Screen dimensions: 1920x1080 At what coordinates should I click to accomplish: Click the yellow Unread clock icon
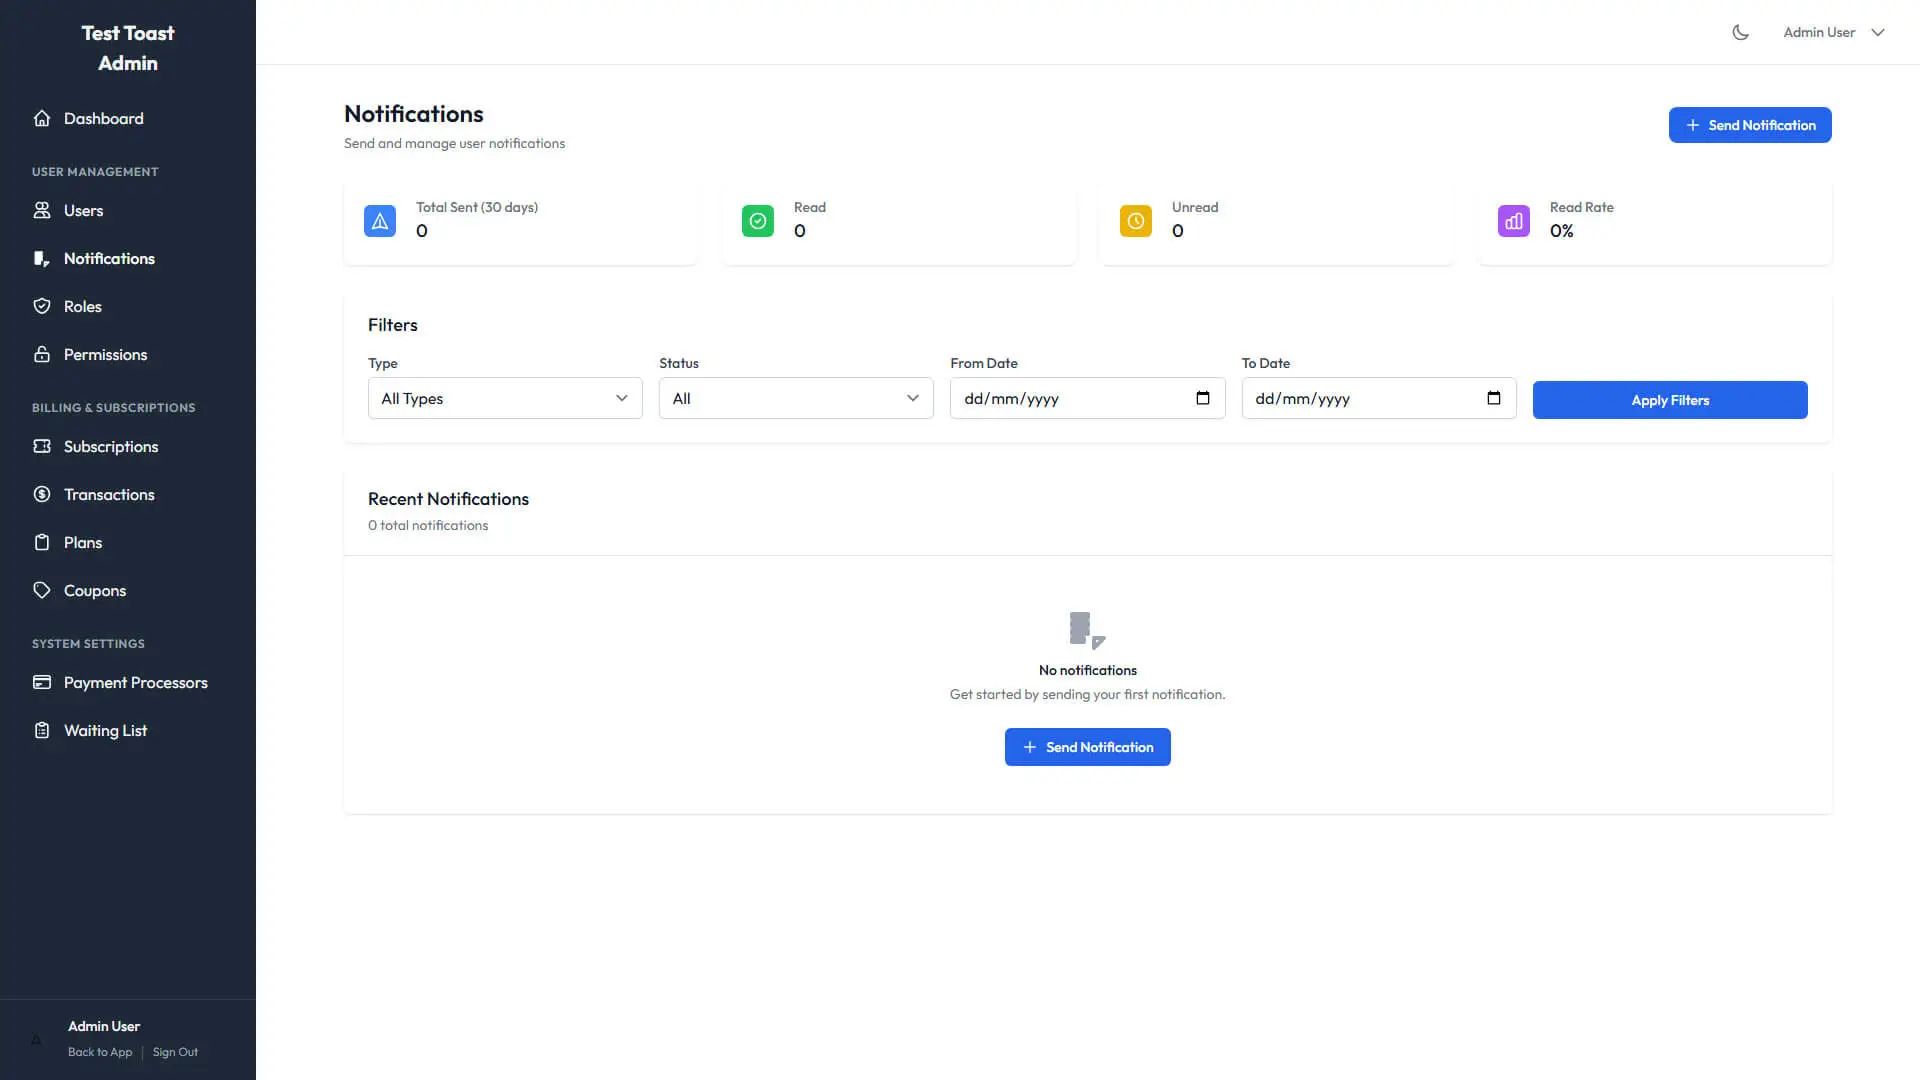pos(1136,221)
